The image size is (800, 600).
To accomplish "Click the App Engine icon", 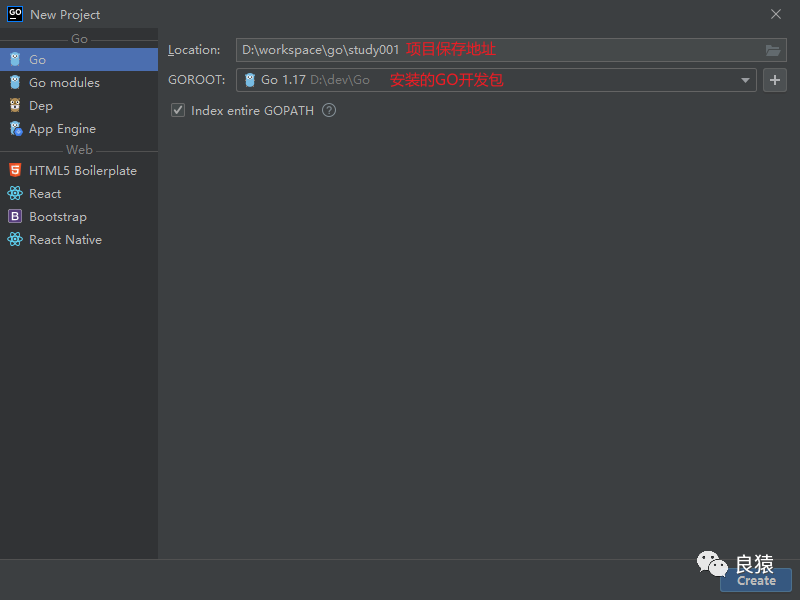I will pos(15,129).
